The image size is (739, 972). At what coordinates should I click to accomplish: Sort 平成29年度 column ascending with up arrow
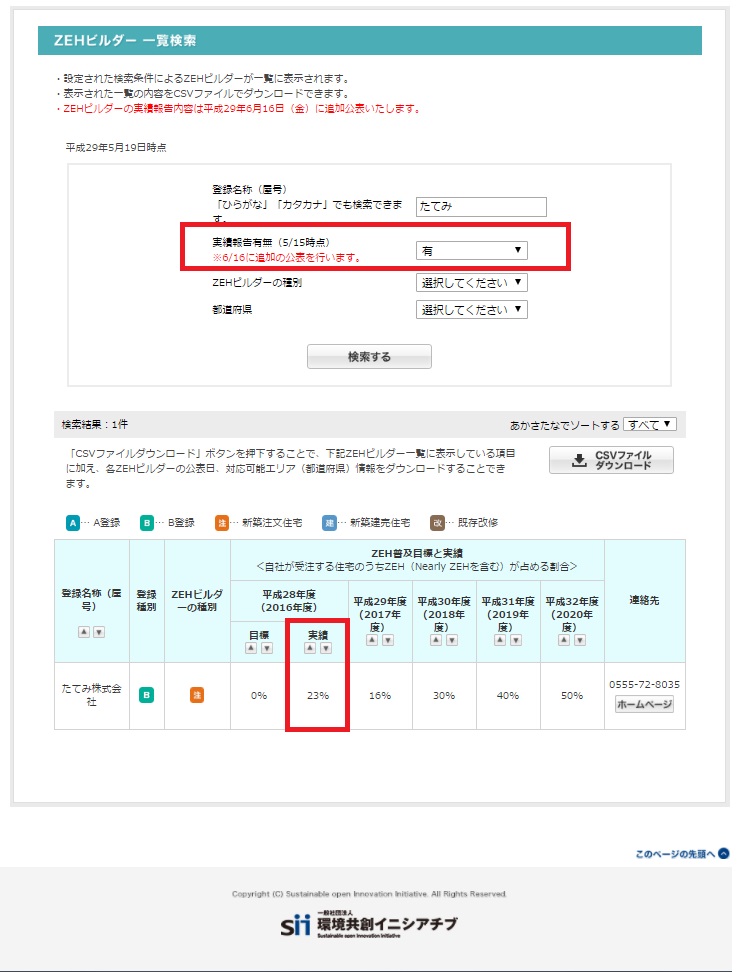372,640
